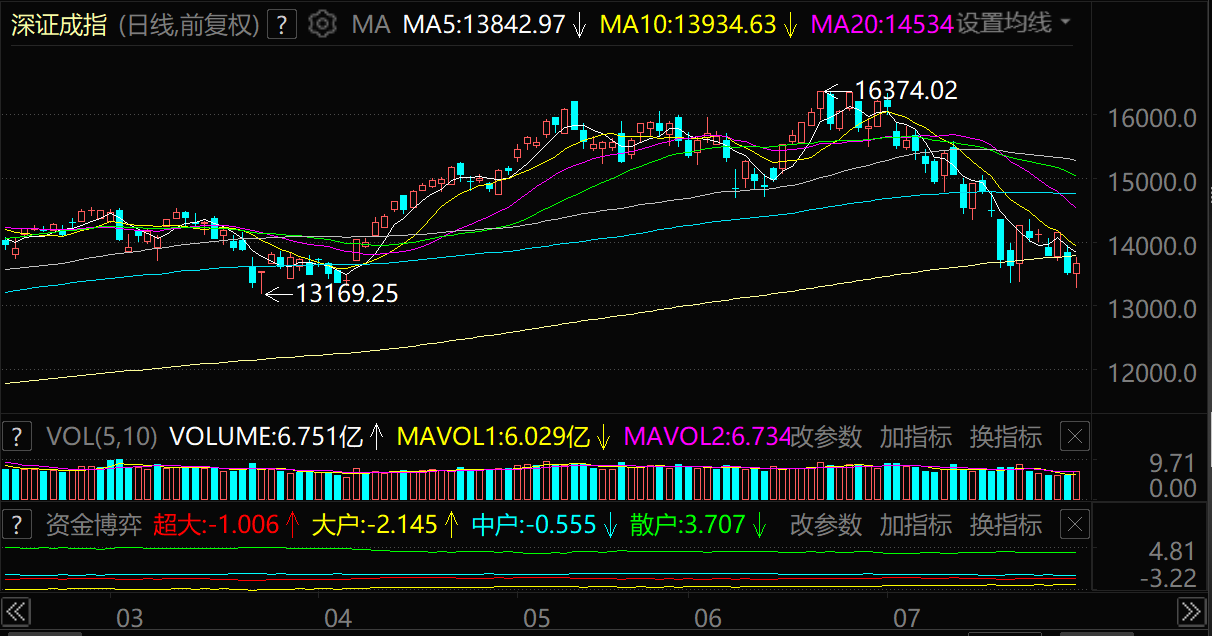Image resolution: width=1212 pixels, height=636 pixels.
Task: Open 换指标 in the 资金博弈 panel
Action: tap(1005, 525)
